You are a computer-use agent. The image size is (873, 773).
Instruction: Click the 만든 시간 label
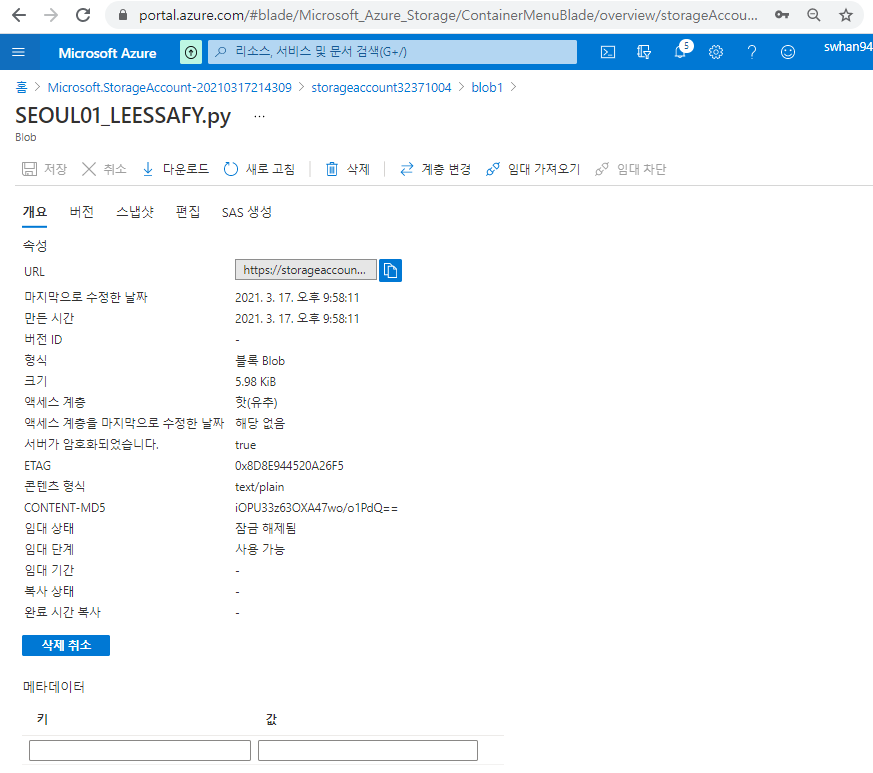[49, 319]
